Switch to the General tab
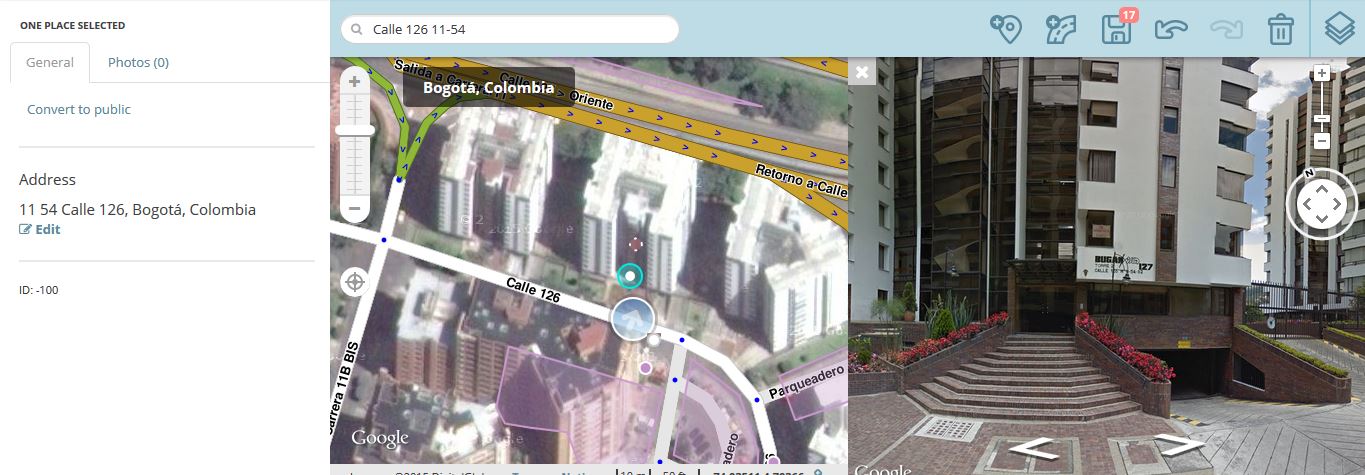The image size is (1365, 475). (50, 62)
